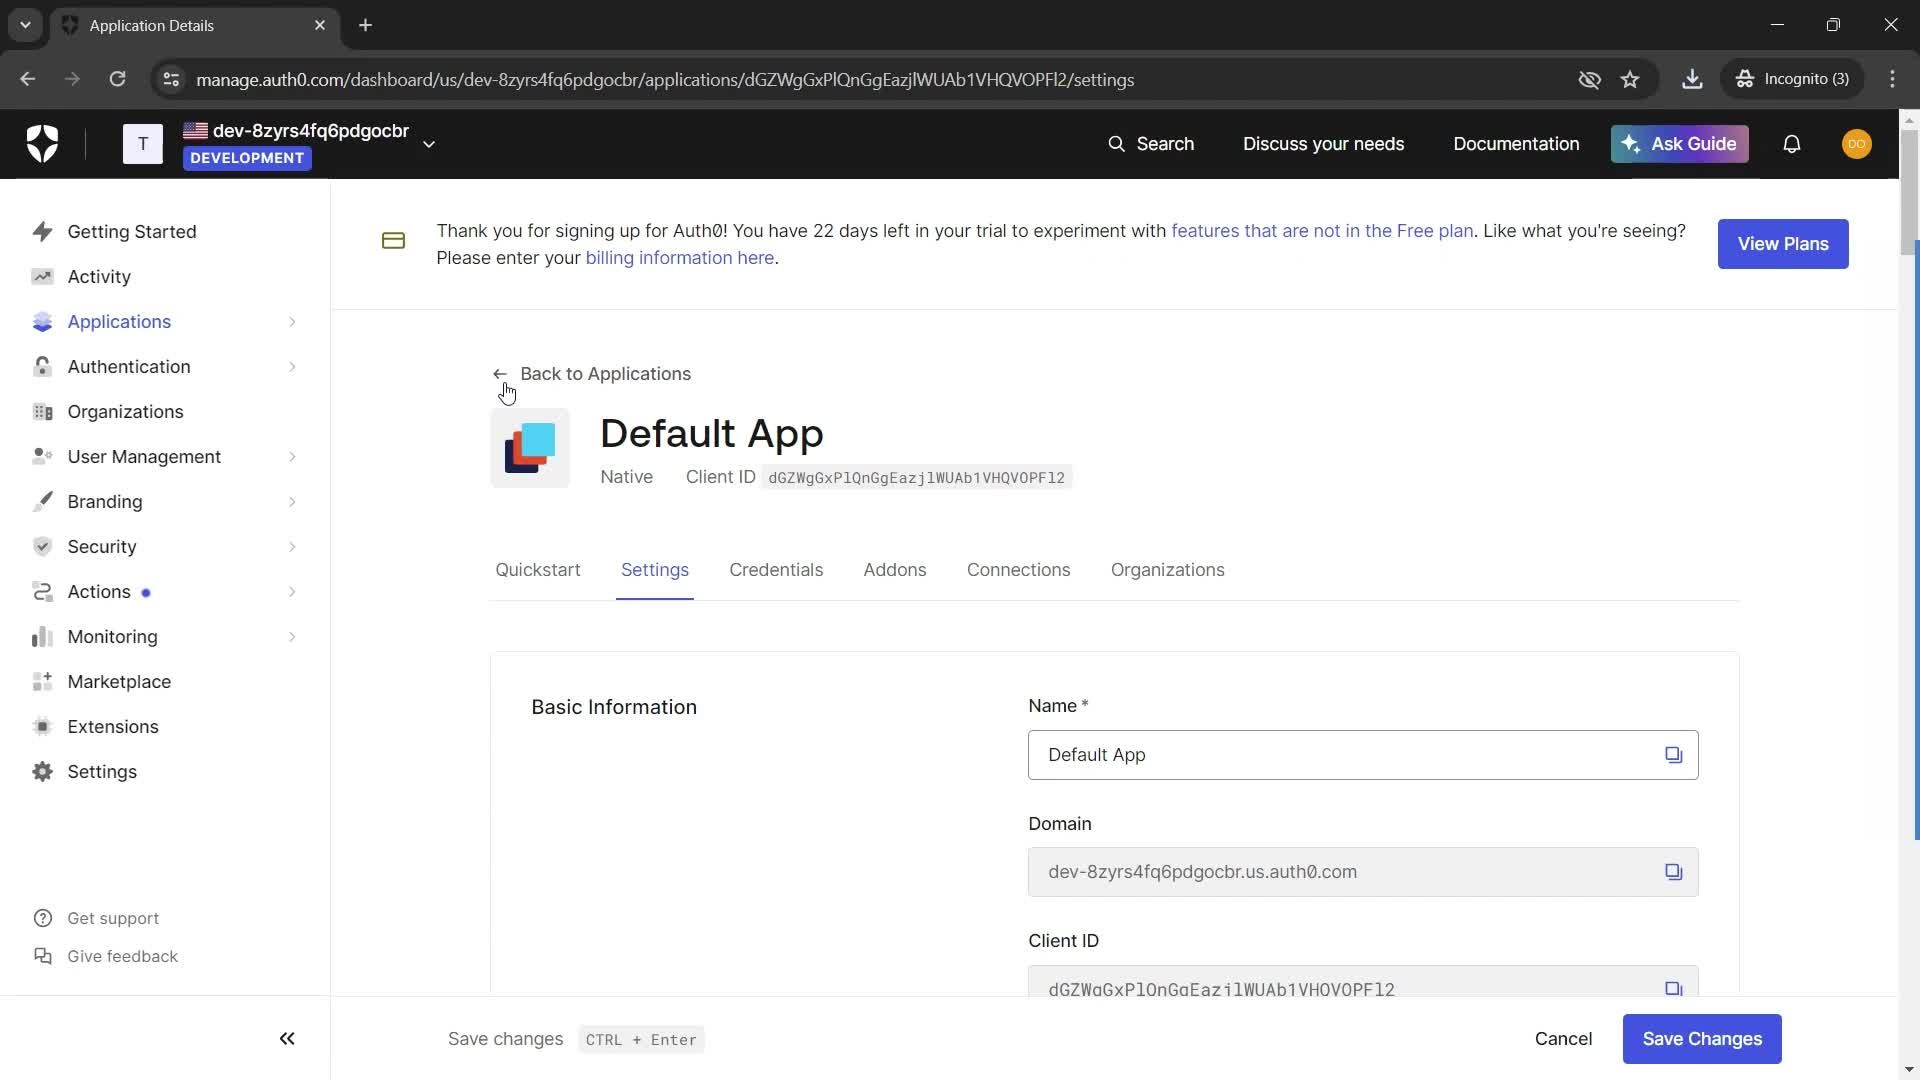This screenshot has height=1080, width=1920.
Task: Click the Give feedback chat icon
Action: pos(42,957)
